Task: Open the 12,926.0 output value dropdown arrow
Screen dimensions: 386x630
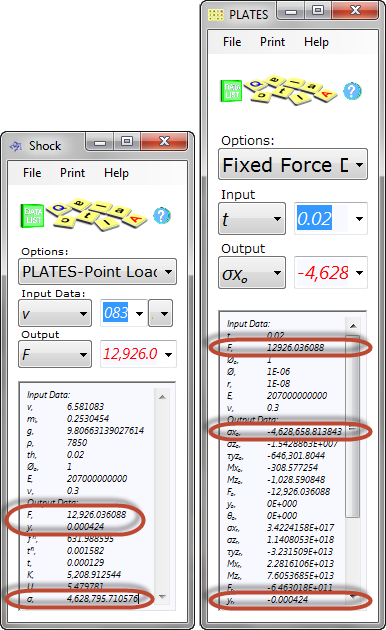Action: [x=168, y=354]
